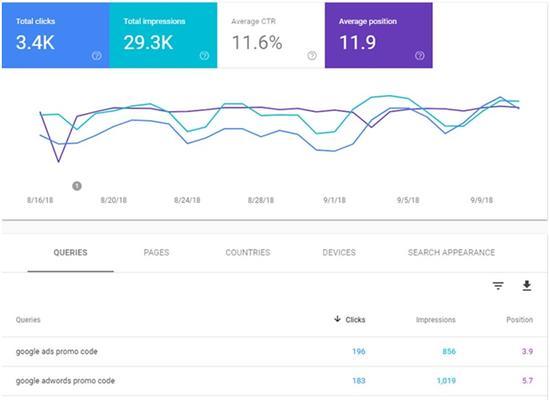Click the help icon on Total clicks card
550x400 pixels.
pos(96,55)
